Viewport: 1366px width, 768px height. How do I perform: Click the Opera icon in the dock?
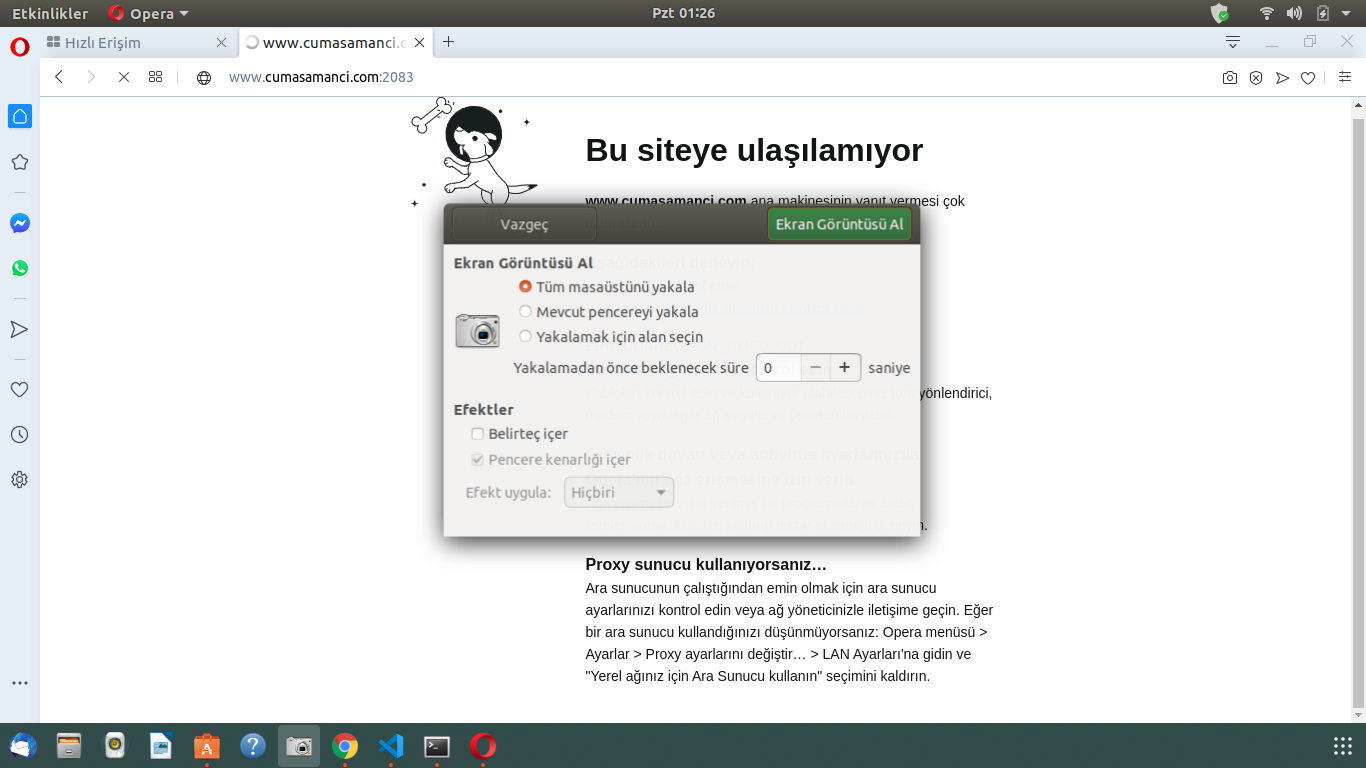tap(483, 746)
